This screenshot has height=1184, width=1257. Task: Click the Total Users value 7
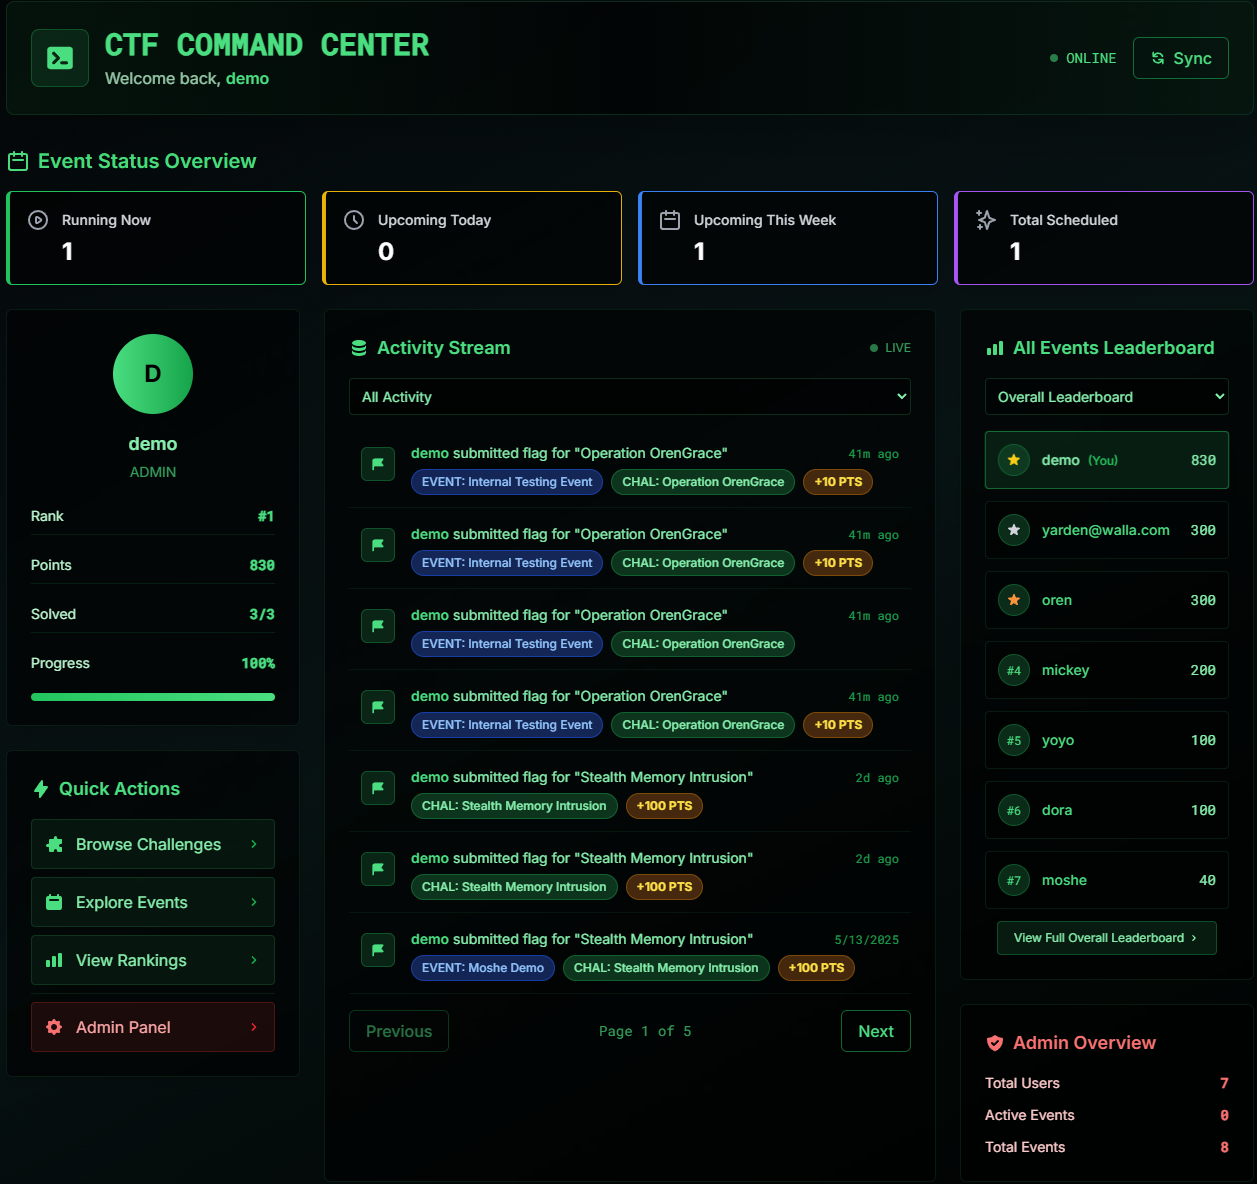pos(1224,1083)
